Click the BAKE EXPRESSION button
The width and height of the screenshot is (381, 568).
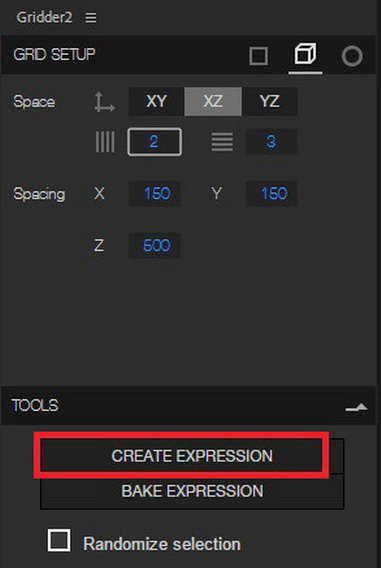192,491
